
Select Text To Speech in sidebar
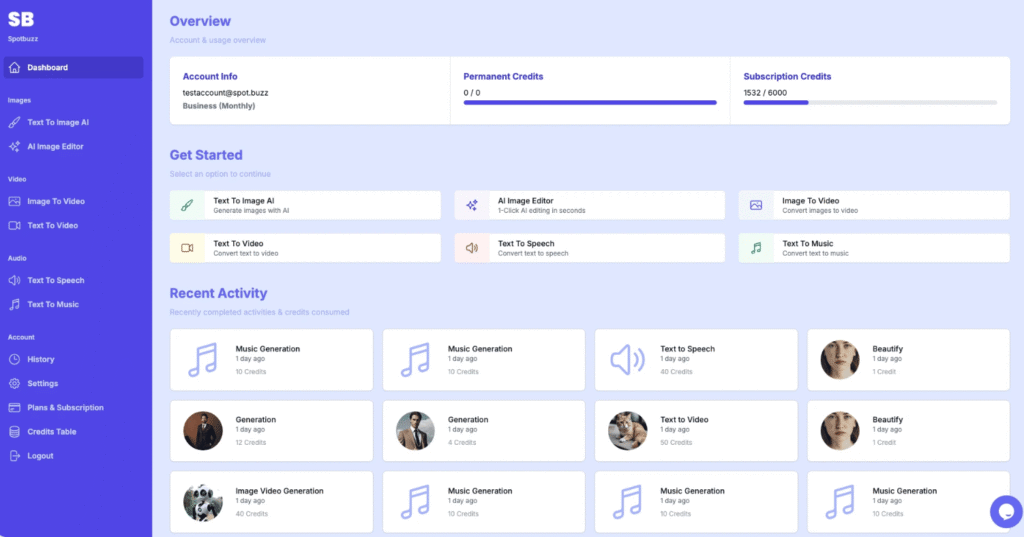point(73,280)
